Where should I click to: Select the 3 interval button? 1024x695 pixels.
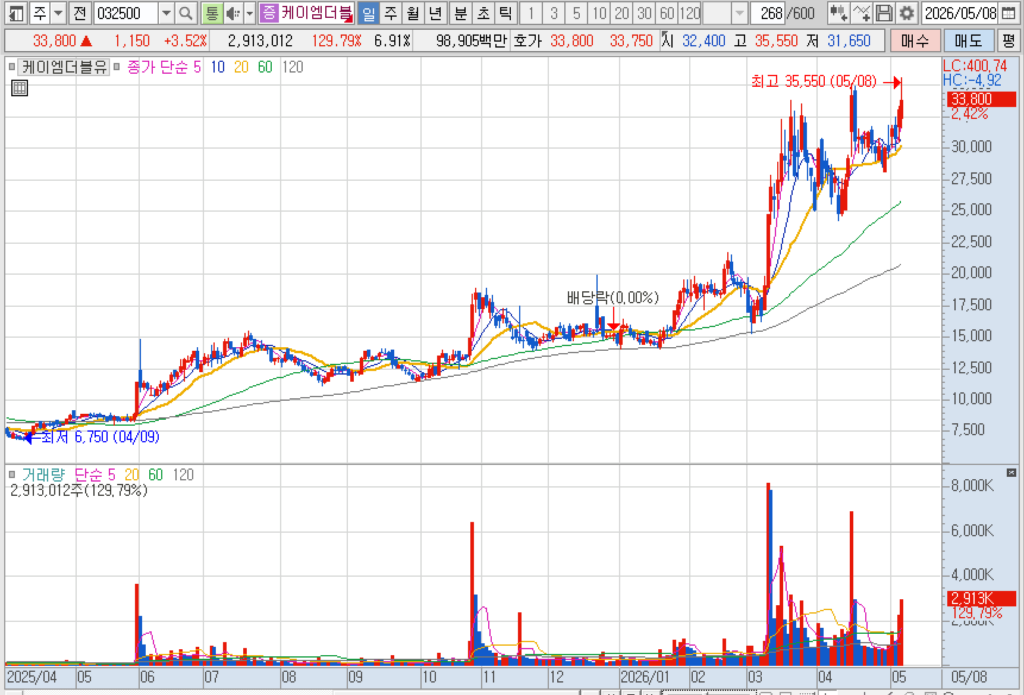(554, 12)
